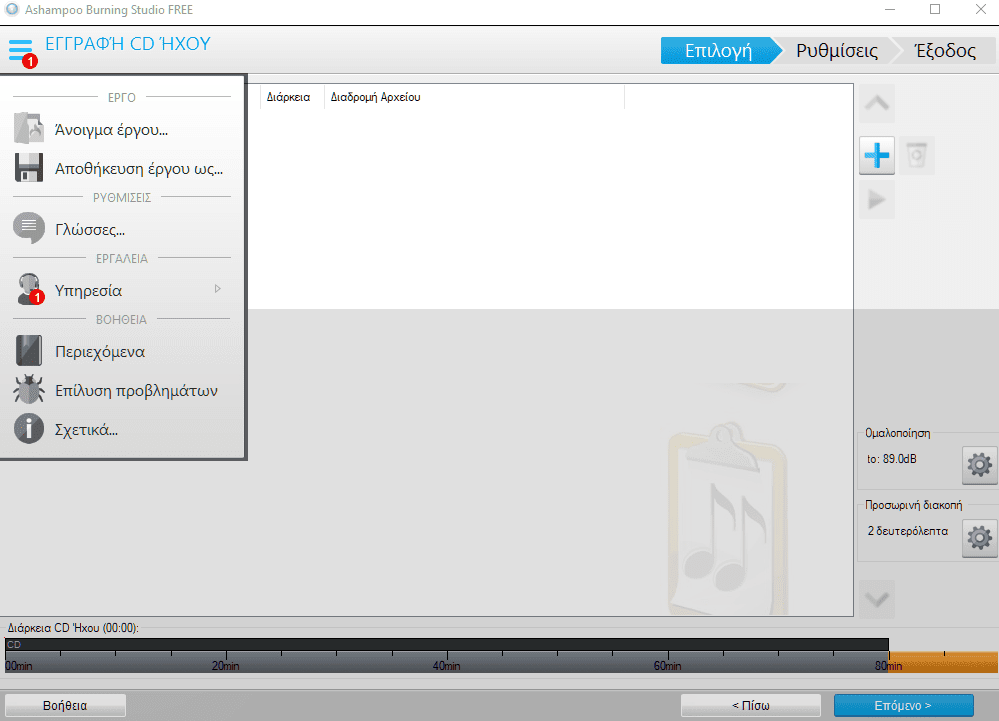Click the headset service icon
This screenshot has width=999, height=721.
pyautogui.click(x=29, y=289)
